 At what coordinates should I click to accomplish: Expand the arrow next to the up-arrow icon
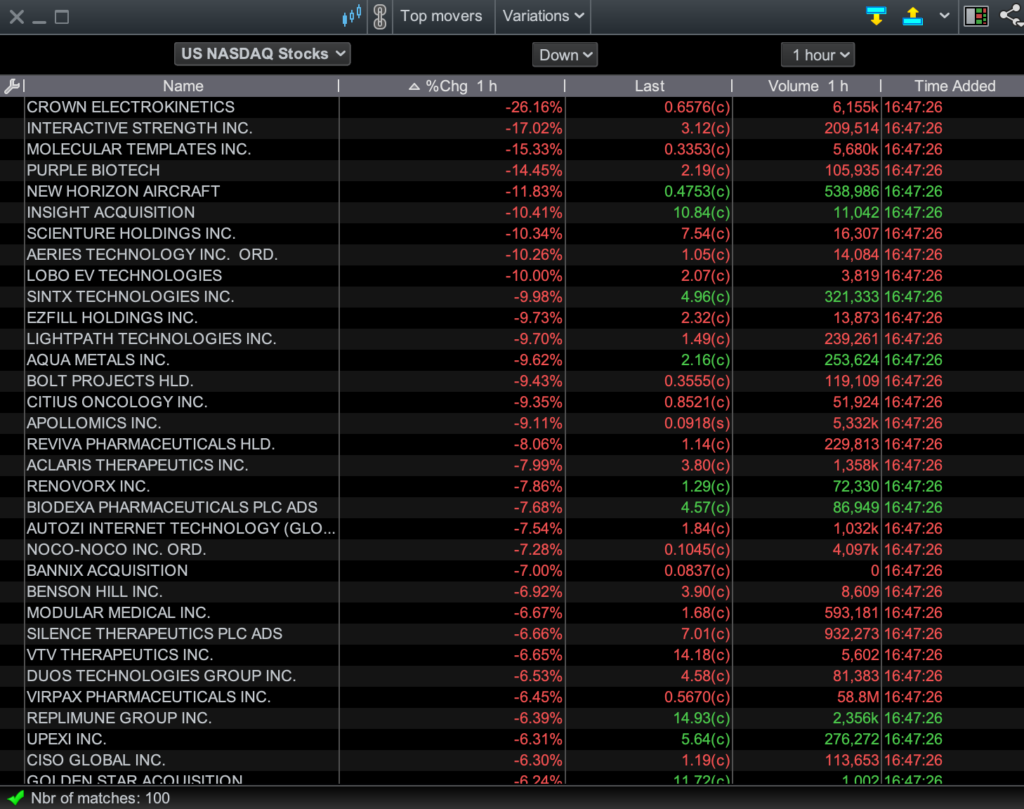click(944, 16)
